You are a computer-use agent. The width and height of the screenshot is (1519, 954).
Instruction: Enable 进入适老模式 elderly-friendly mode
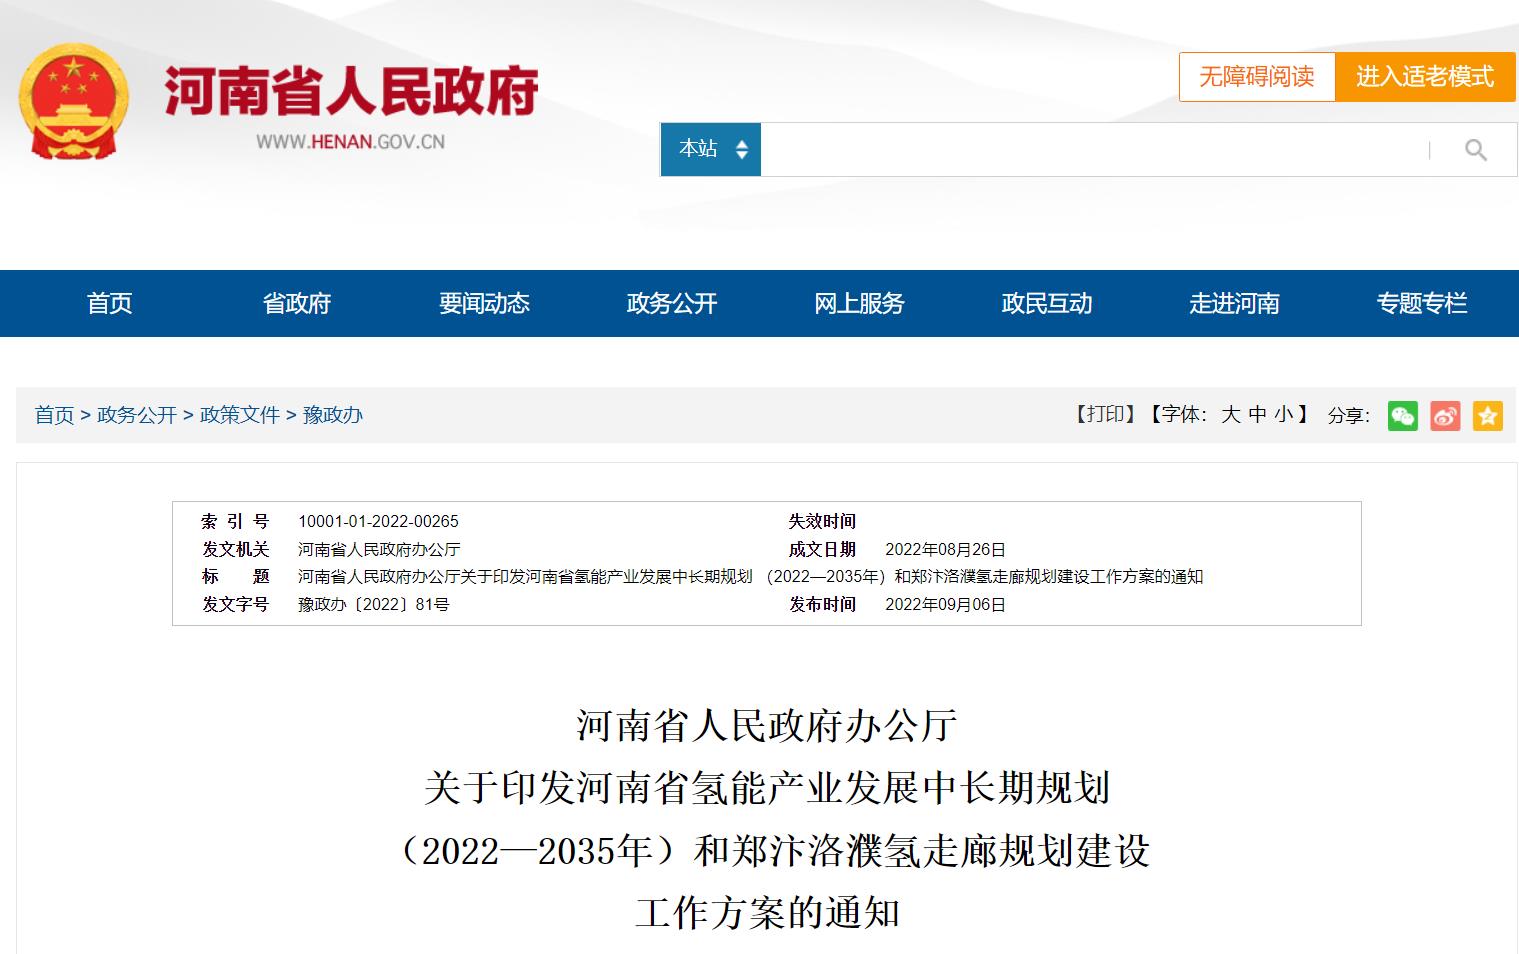(x=1425, y=77)
